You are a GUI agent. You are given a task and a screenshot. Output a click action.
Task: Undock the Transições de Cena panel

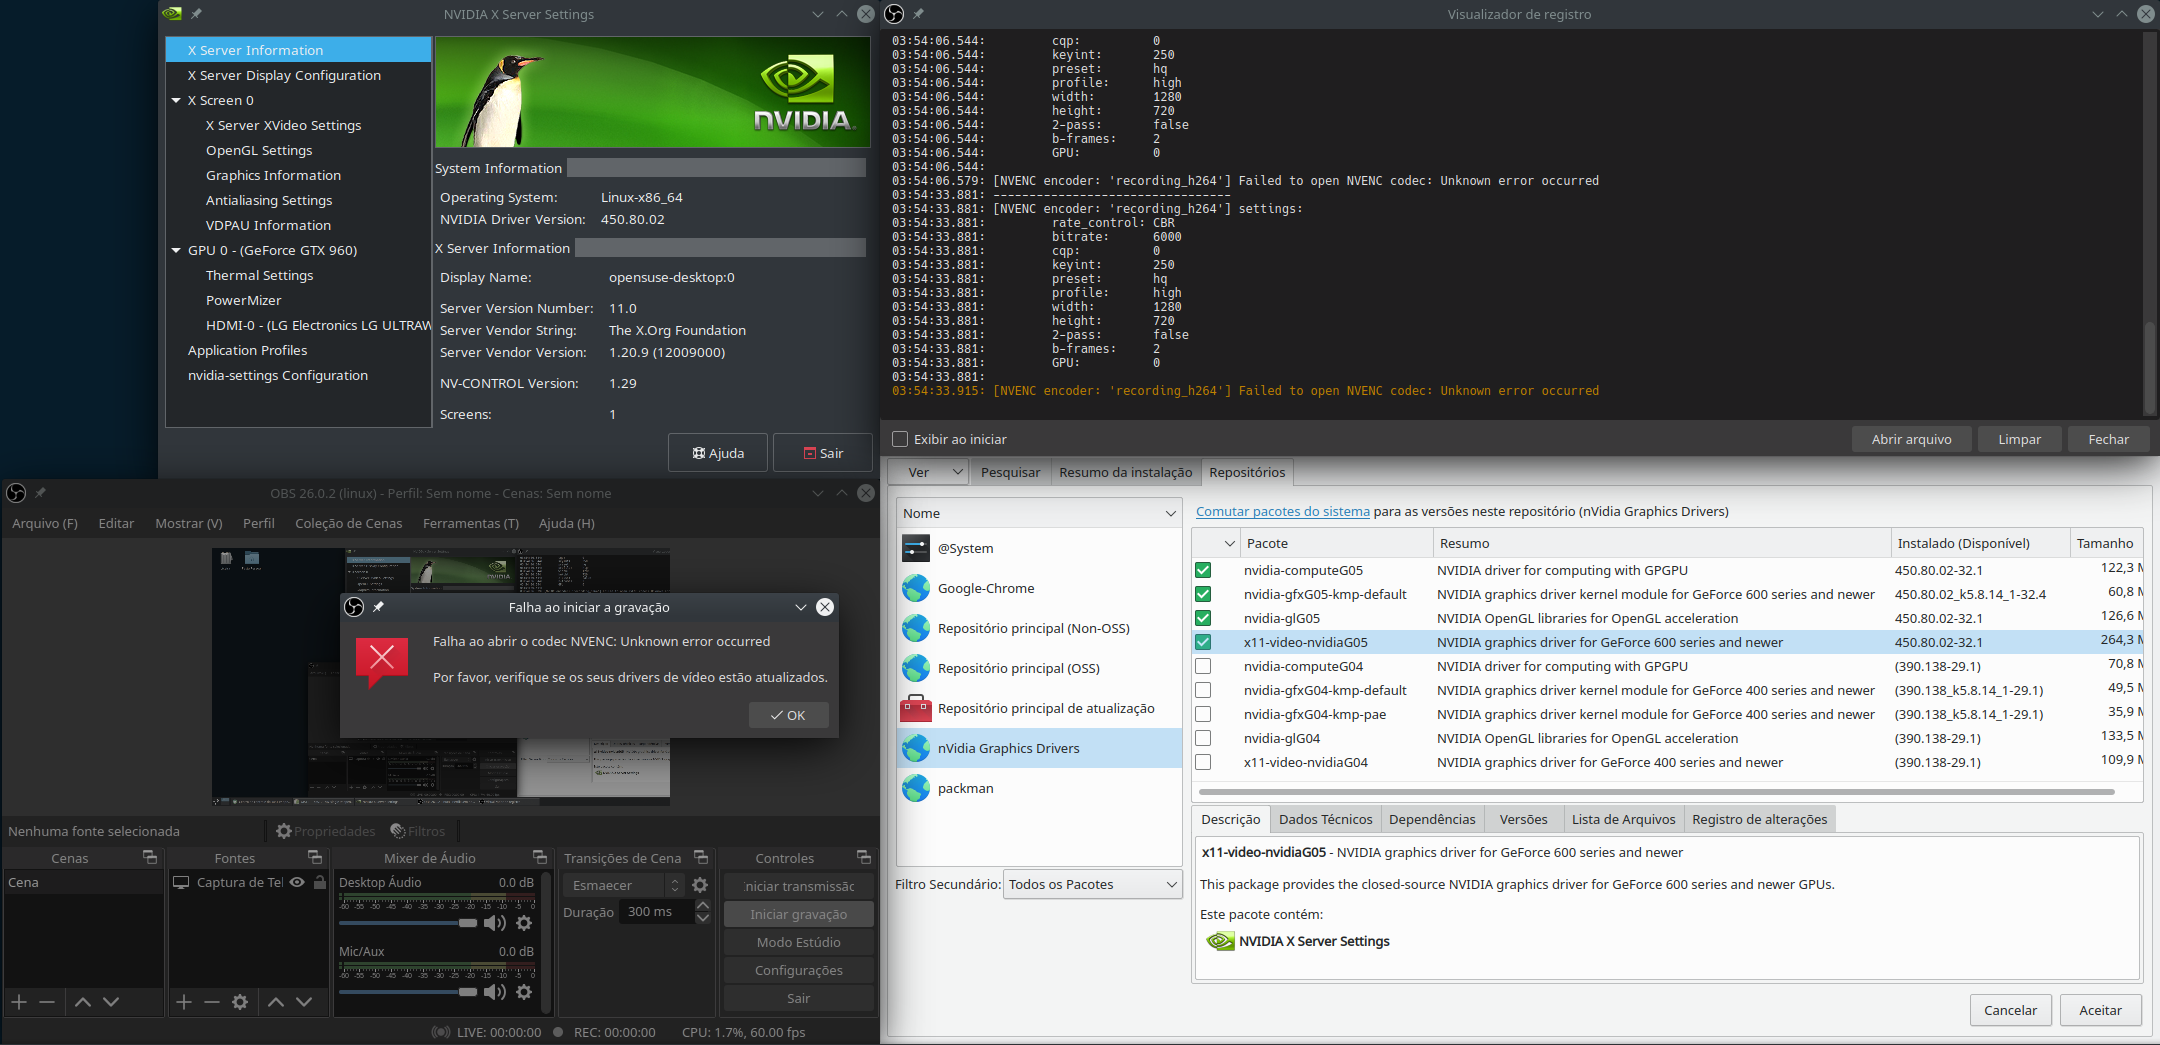coord(701,857)
